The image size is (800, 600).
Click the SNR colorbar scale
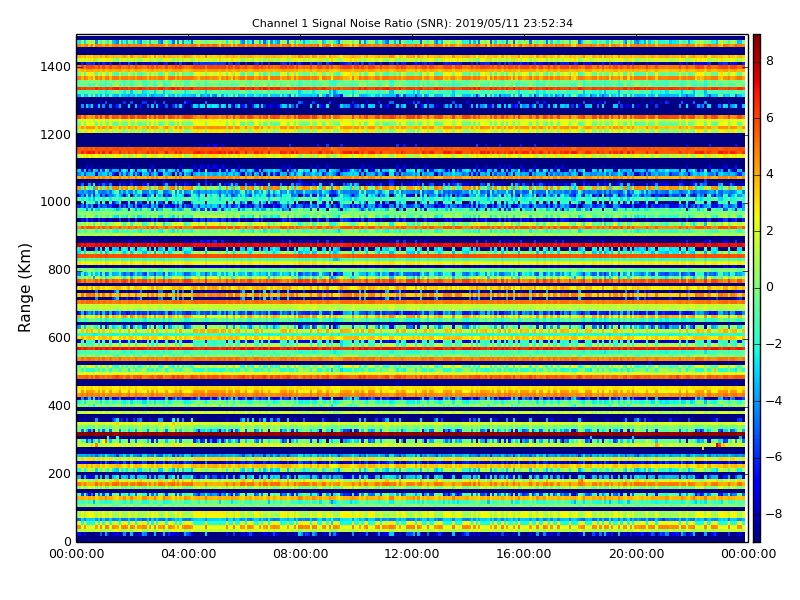coord(757,288)
